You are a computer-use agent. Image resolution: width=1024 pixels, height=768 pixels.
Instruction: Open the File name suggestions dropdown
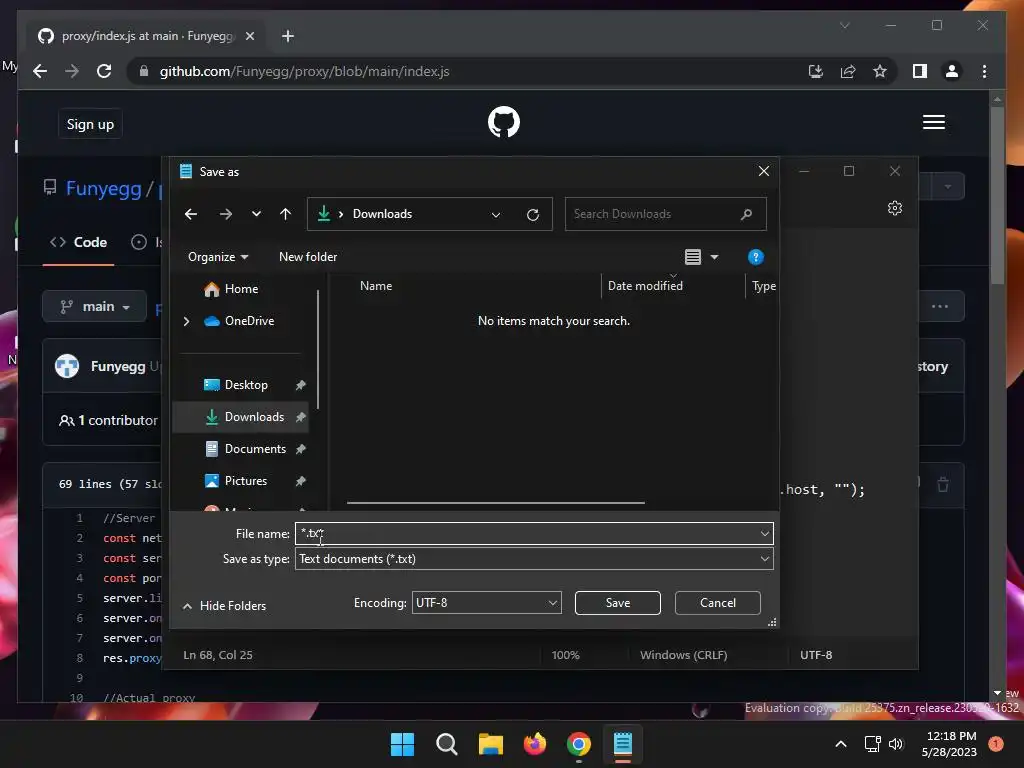(765, 534)
